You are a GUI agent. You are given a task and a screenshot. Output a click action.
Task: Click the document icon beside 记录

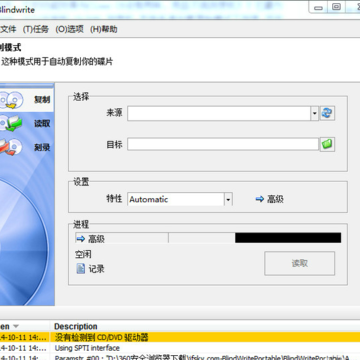click(81, 268)
